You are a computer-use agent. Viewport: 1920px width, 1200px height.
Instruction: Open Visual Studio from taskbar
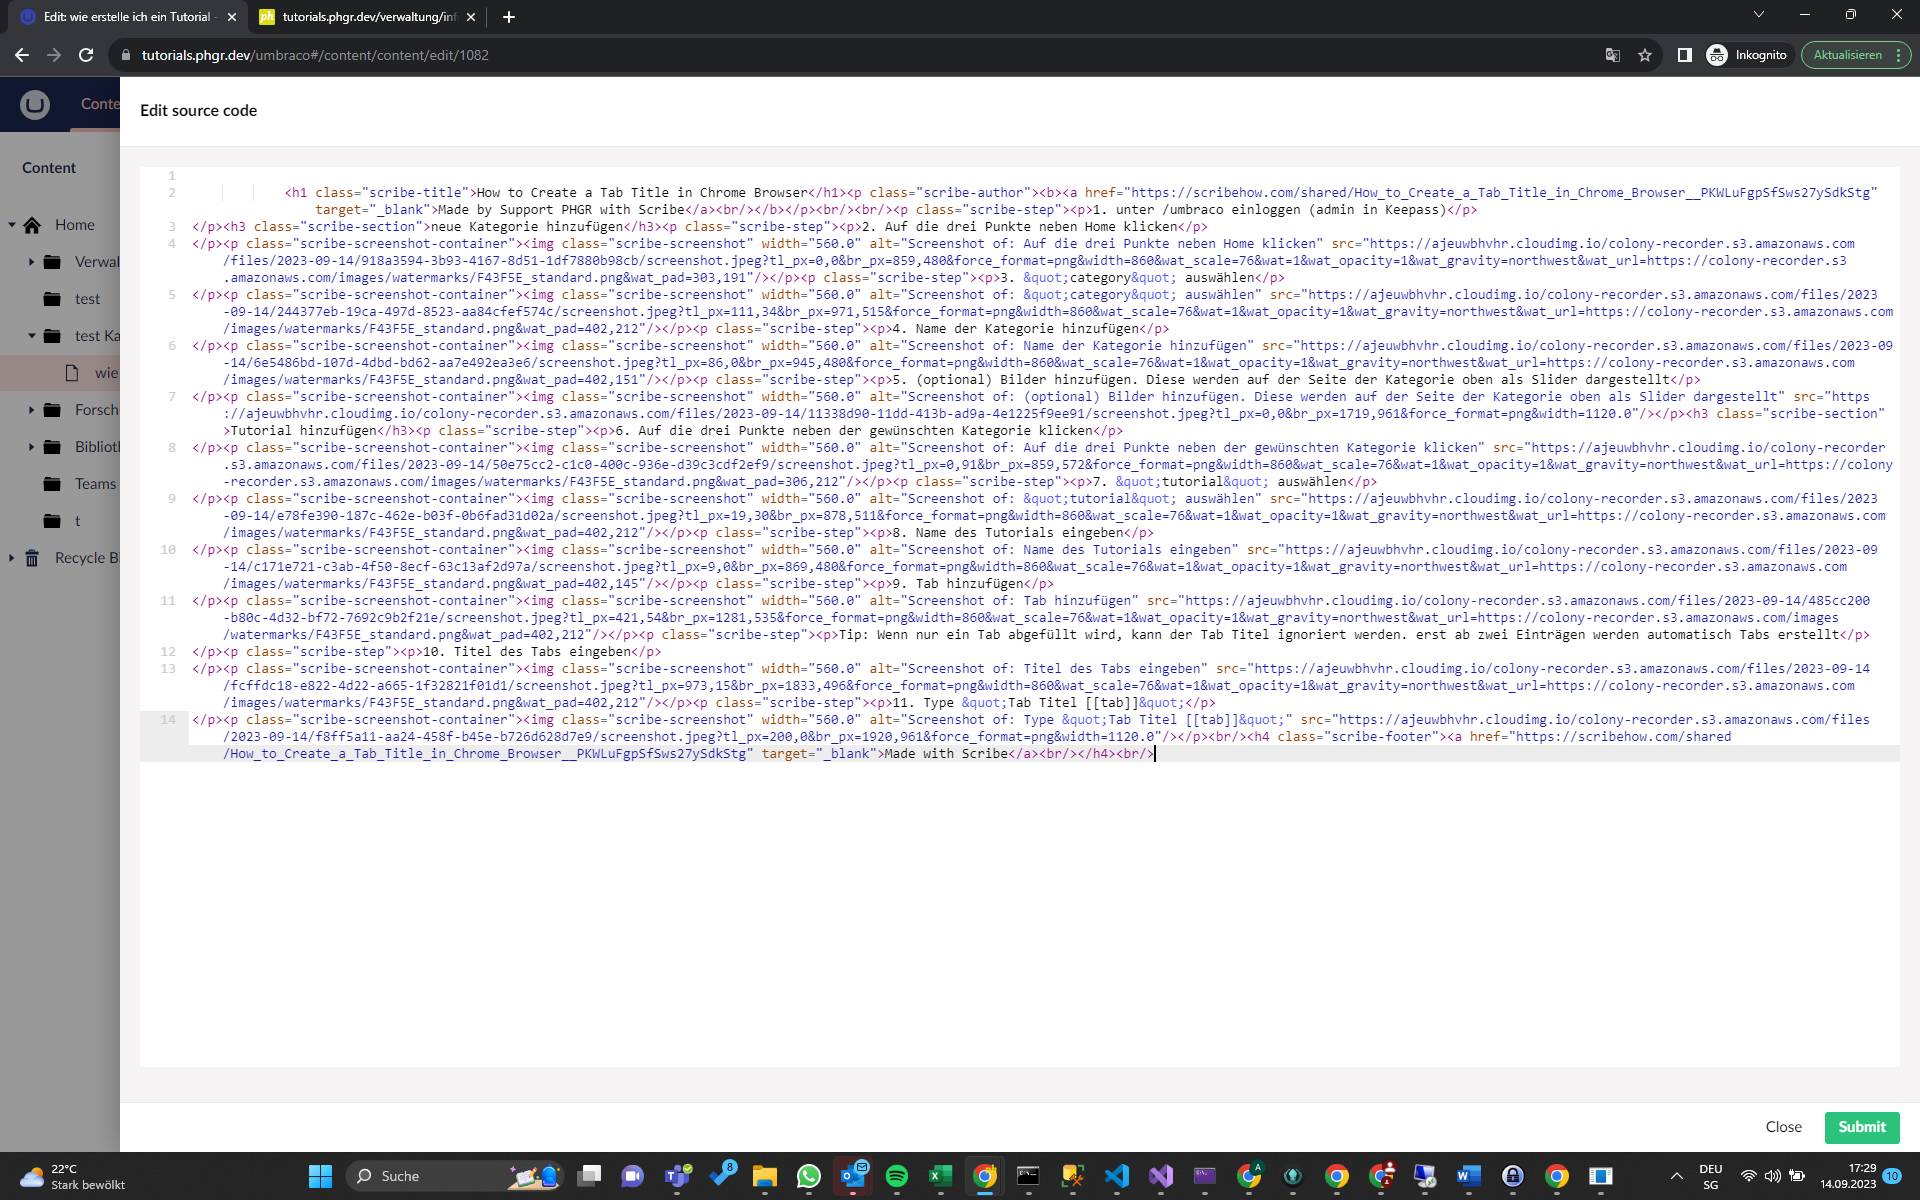click(x=1160, y=1176)
